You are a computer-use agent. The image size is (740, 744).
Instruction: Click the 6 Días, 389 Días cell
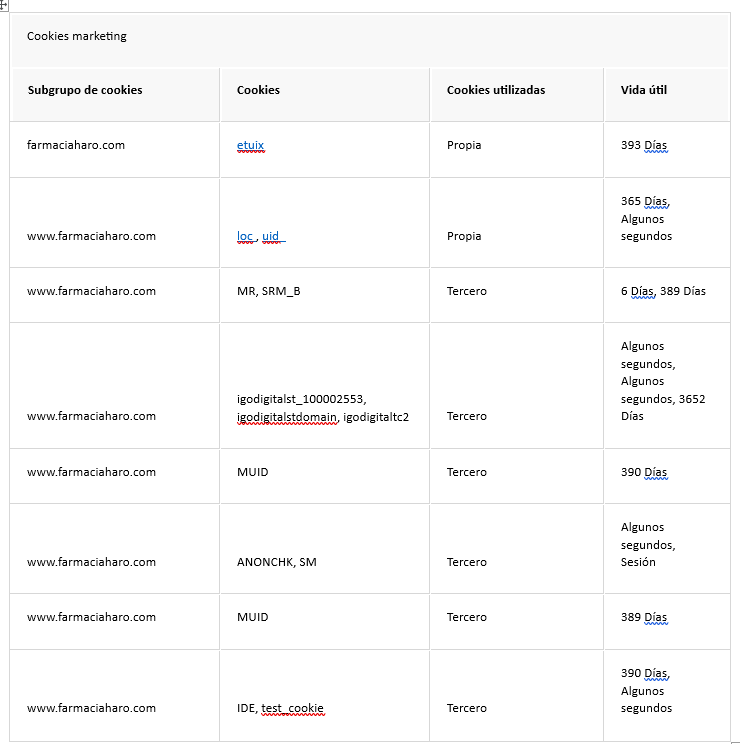pyautogui.click(x=667, y=295)
